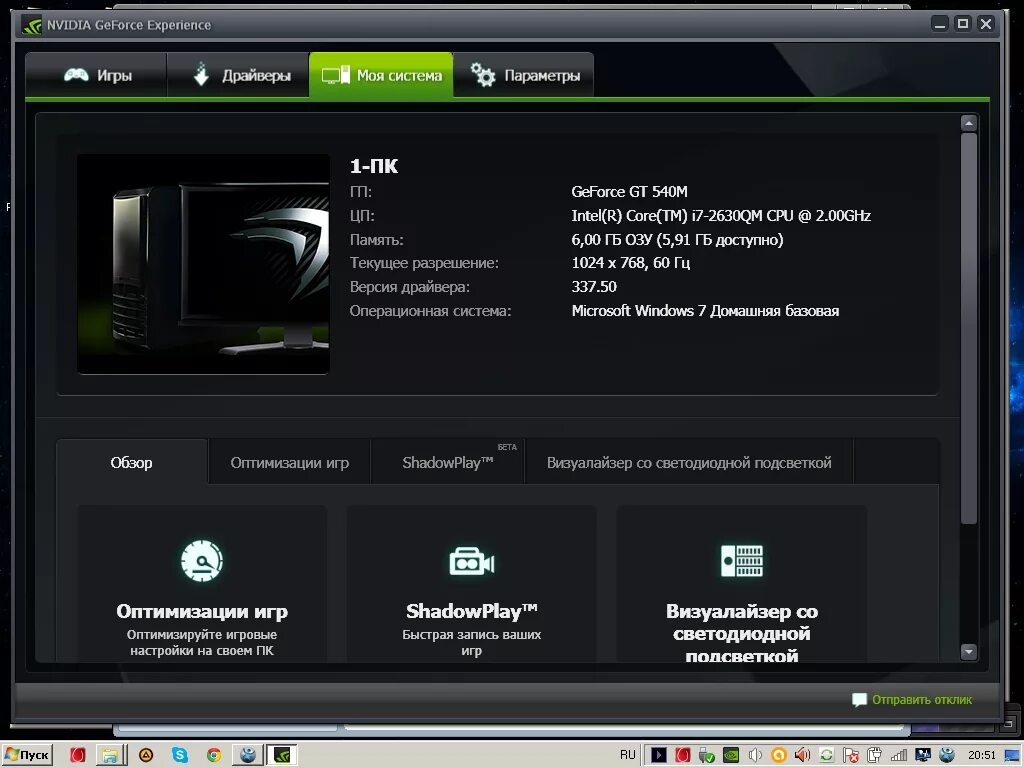1024x768 pixels.
Task: Open the Игры tab
Action: tap(97, 75)
